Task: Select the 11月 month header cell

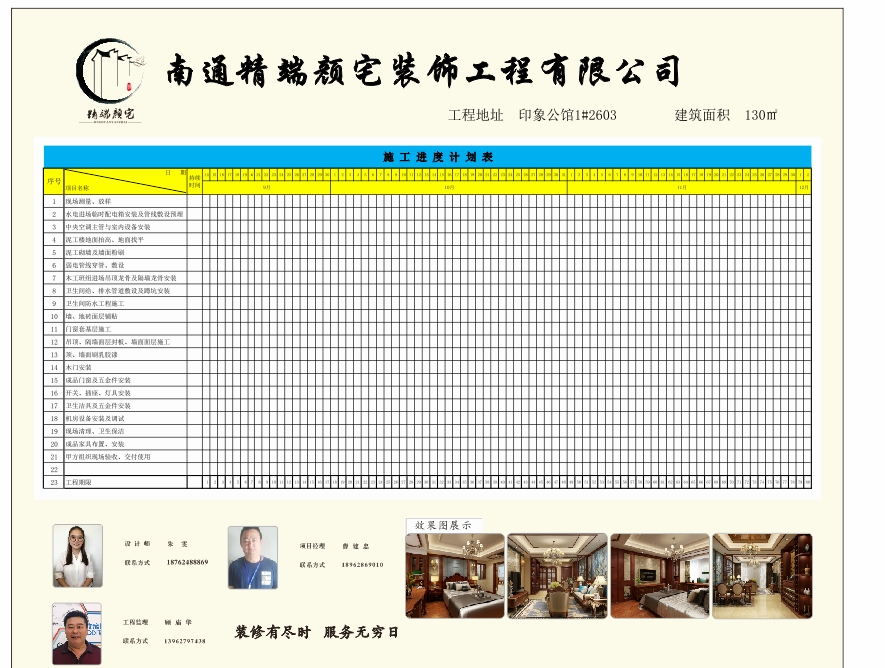Action: coord(681,187)
